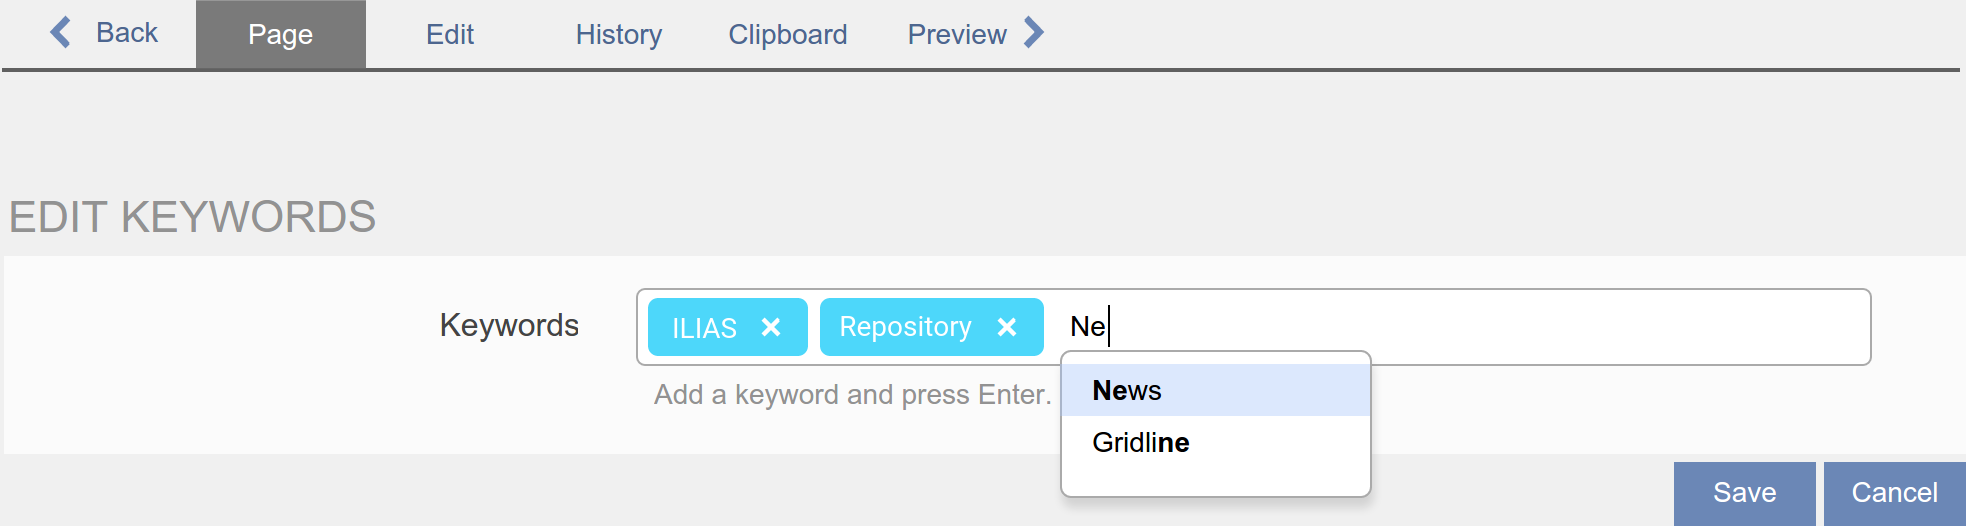The image size is (1966, 526).
Task: Click the "Add a keyword" hint text
Action: tap(852, 395)
